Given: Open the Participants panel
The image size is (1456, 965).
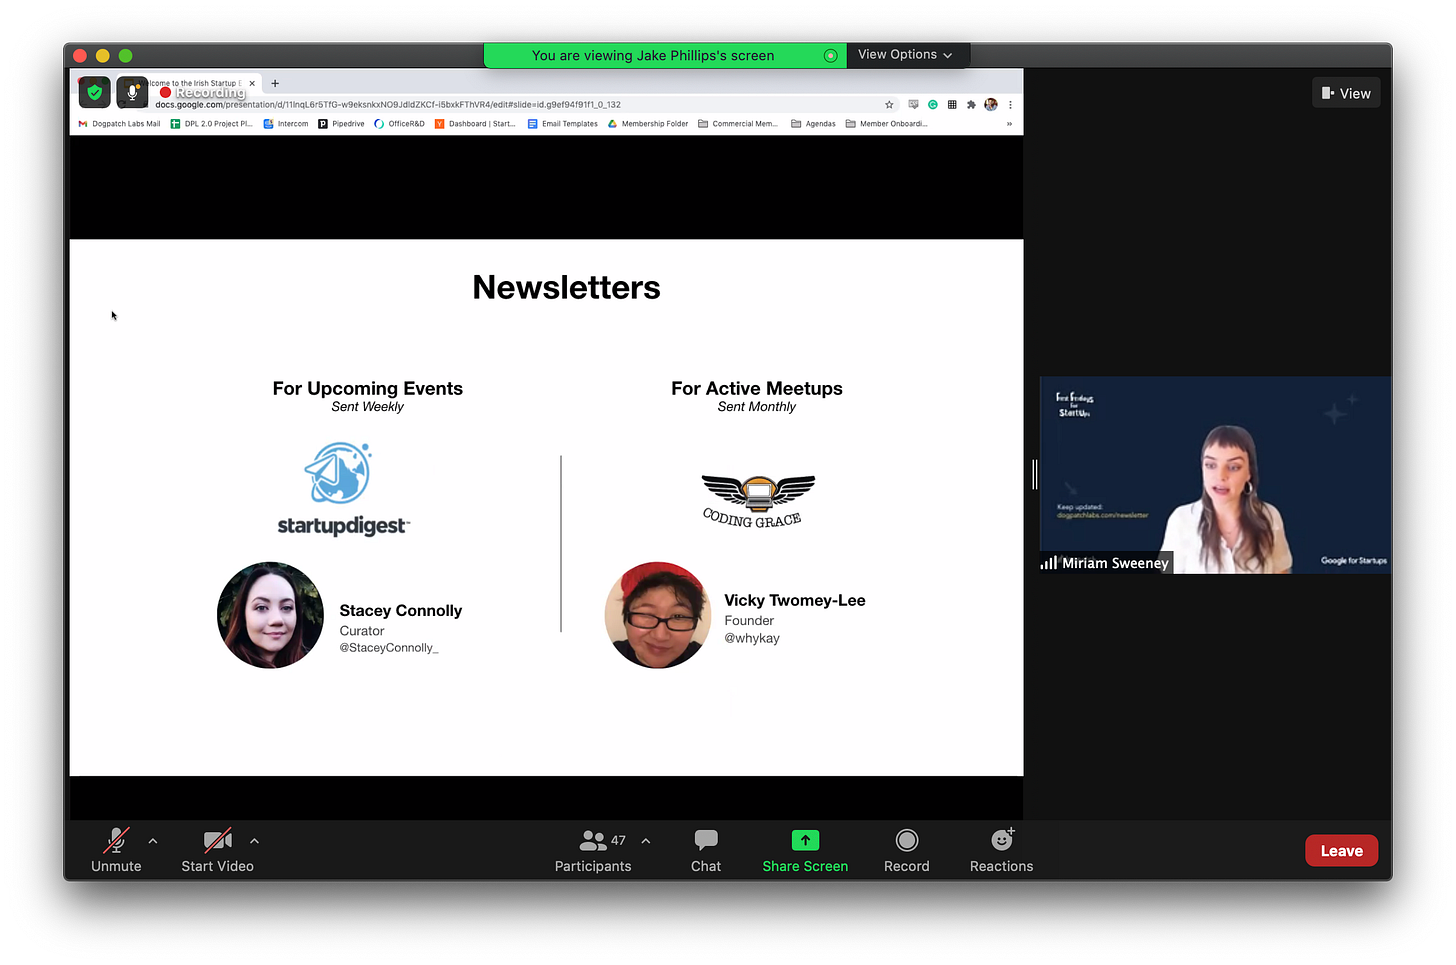Looking at the screenshot, I should [593, 850].
